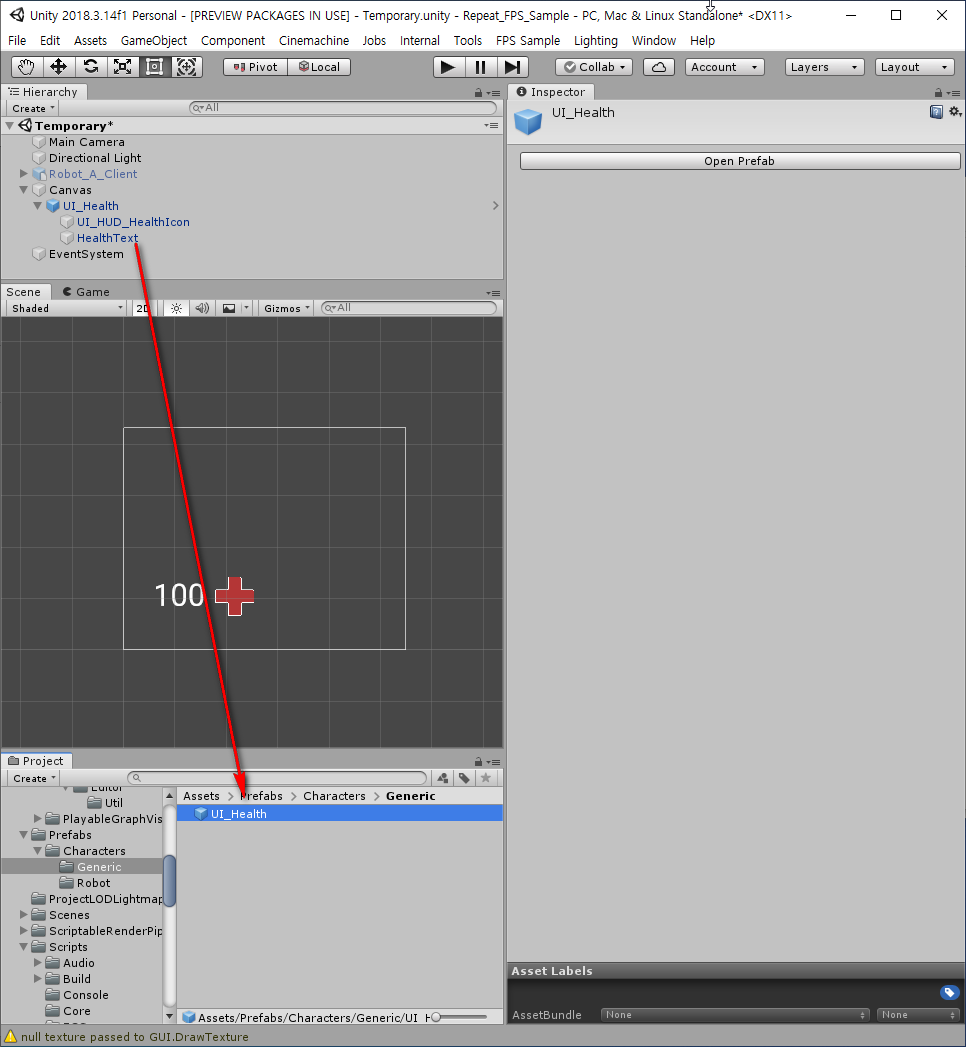The height and width of the screenshot is (1047, 966).
Task: Select the Rotate tool
Action: [x=91, y=67]
